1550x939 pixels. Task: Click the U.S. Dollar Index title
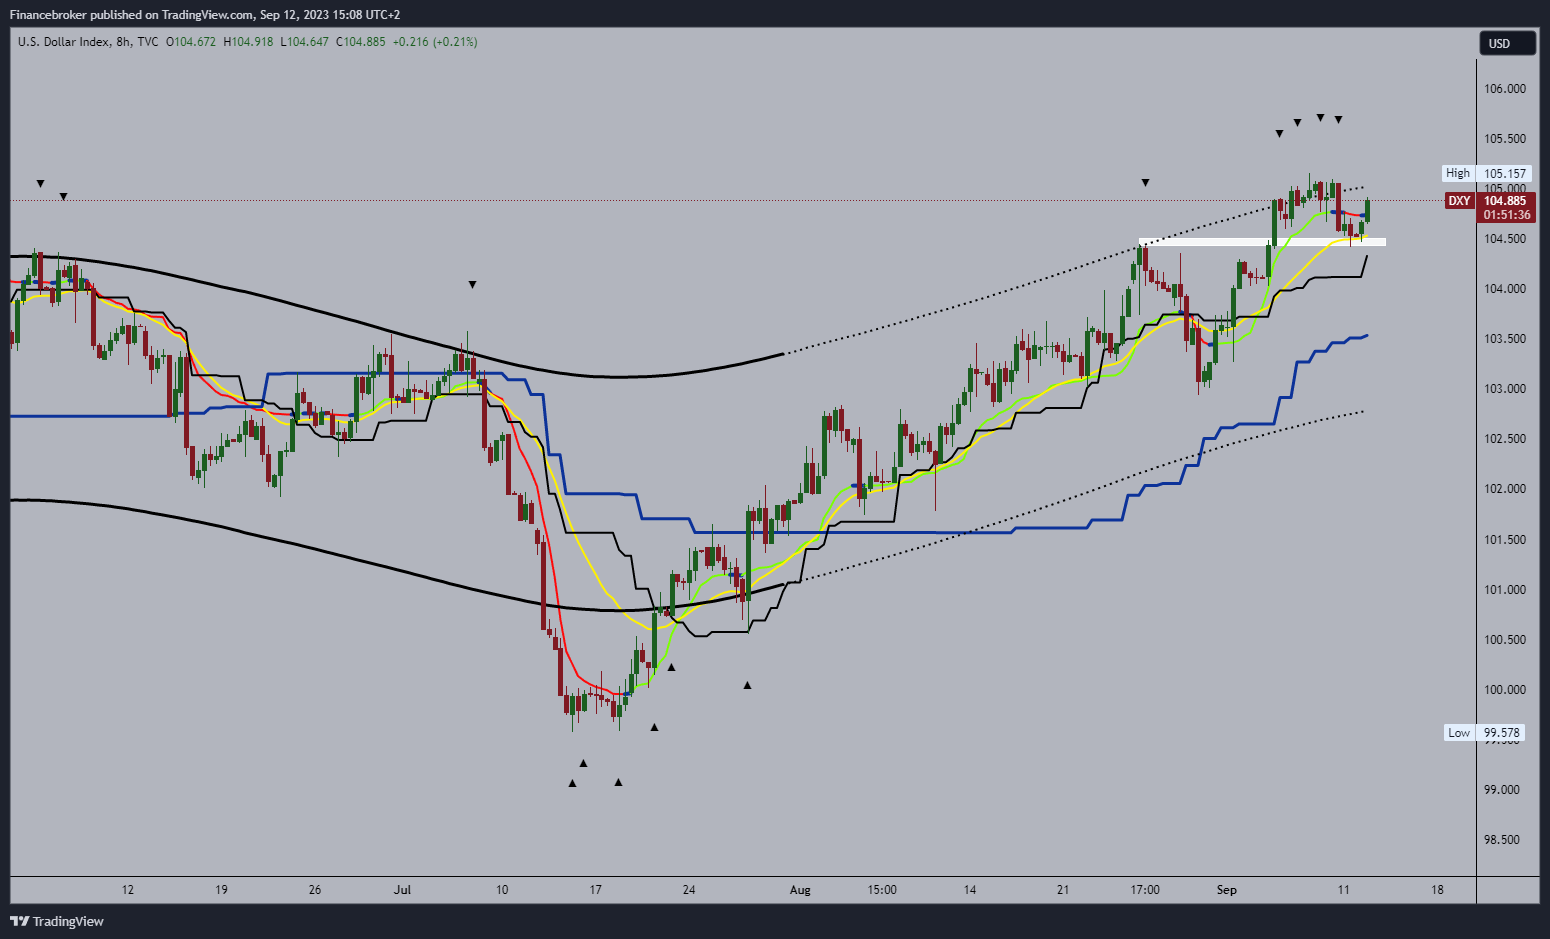(64, 42)
